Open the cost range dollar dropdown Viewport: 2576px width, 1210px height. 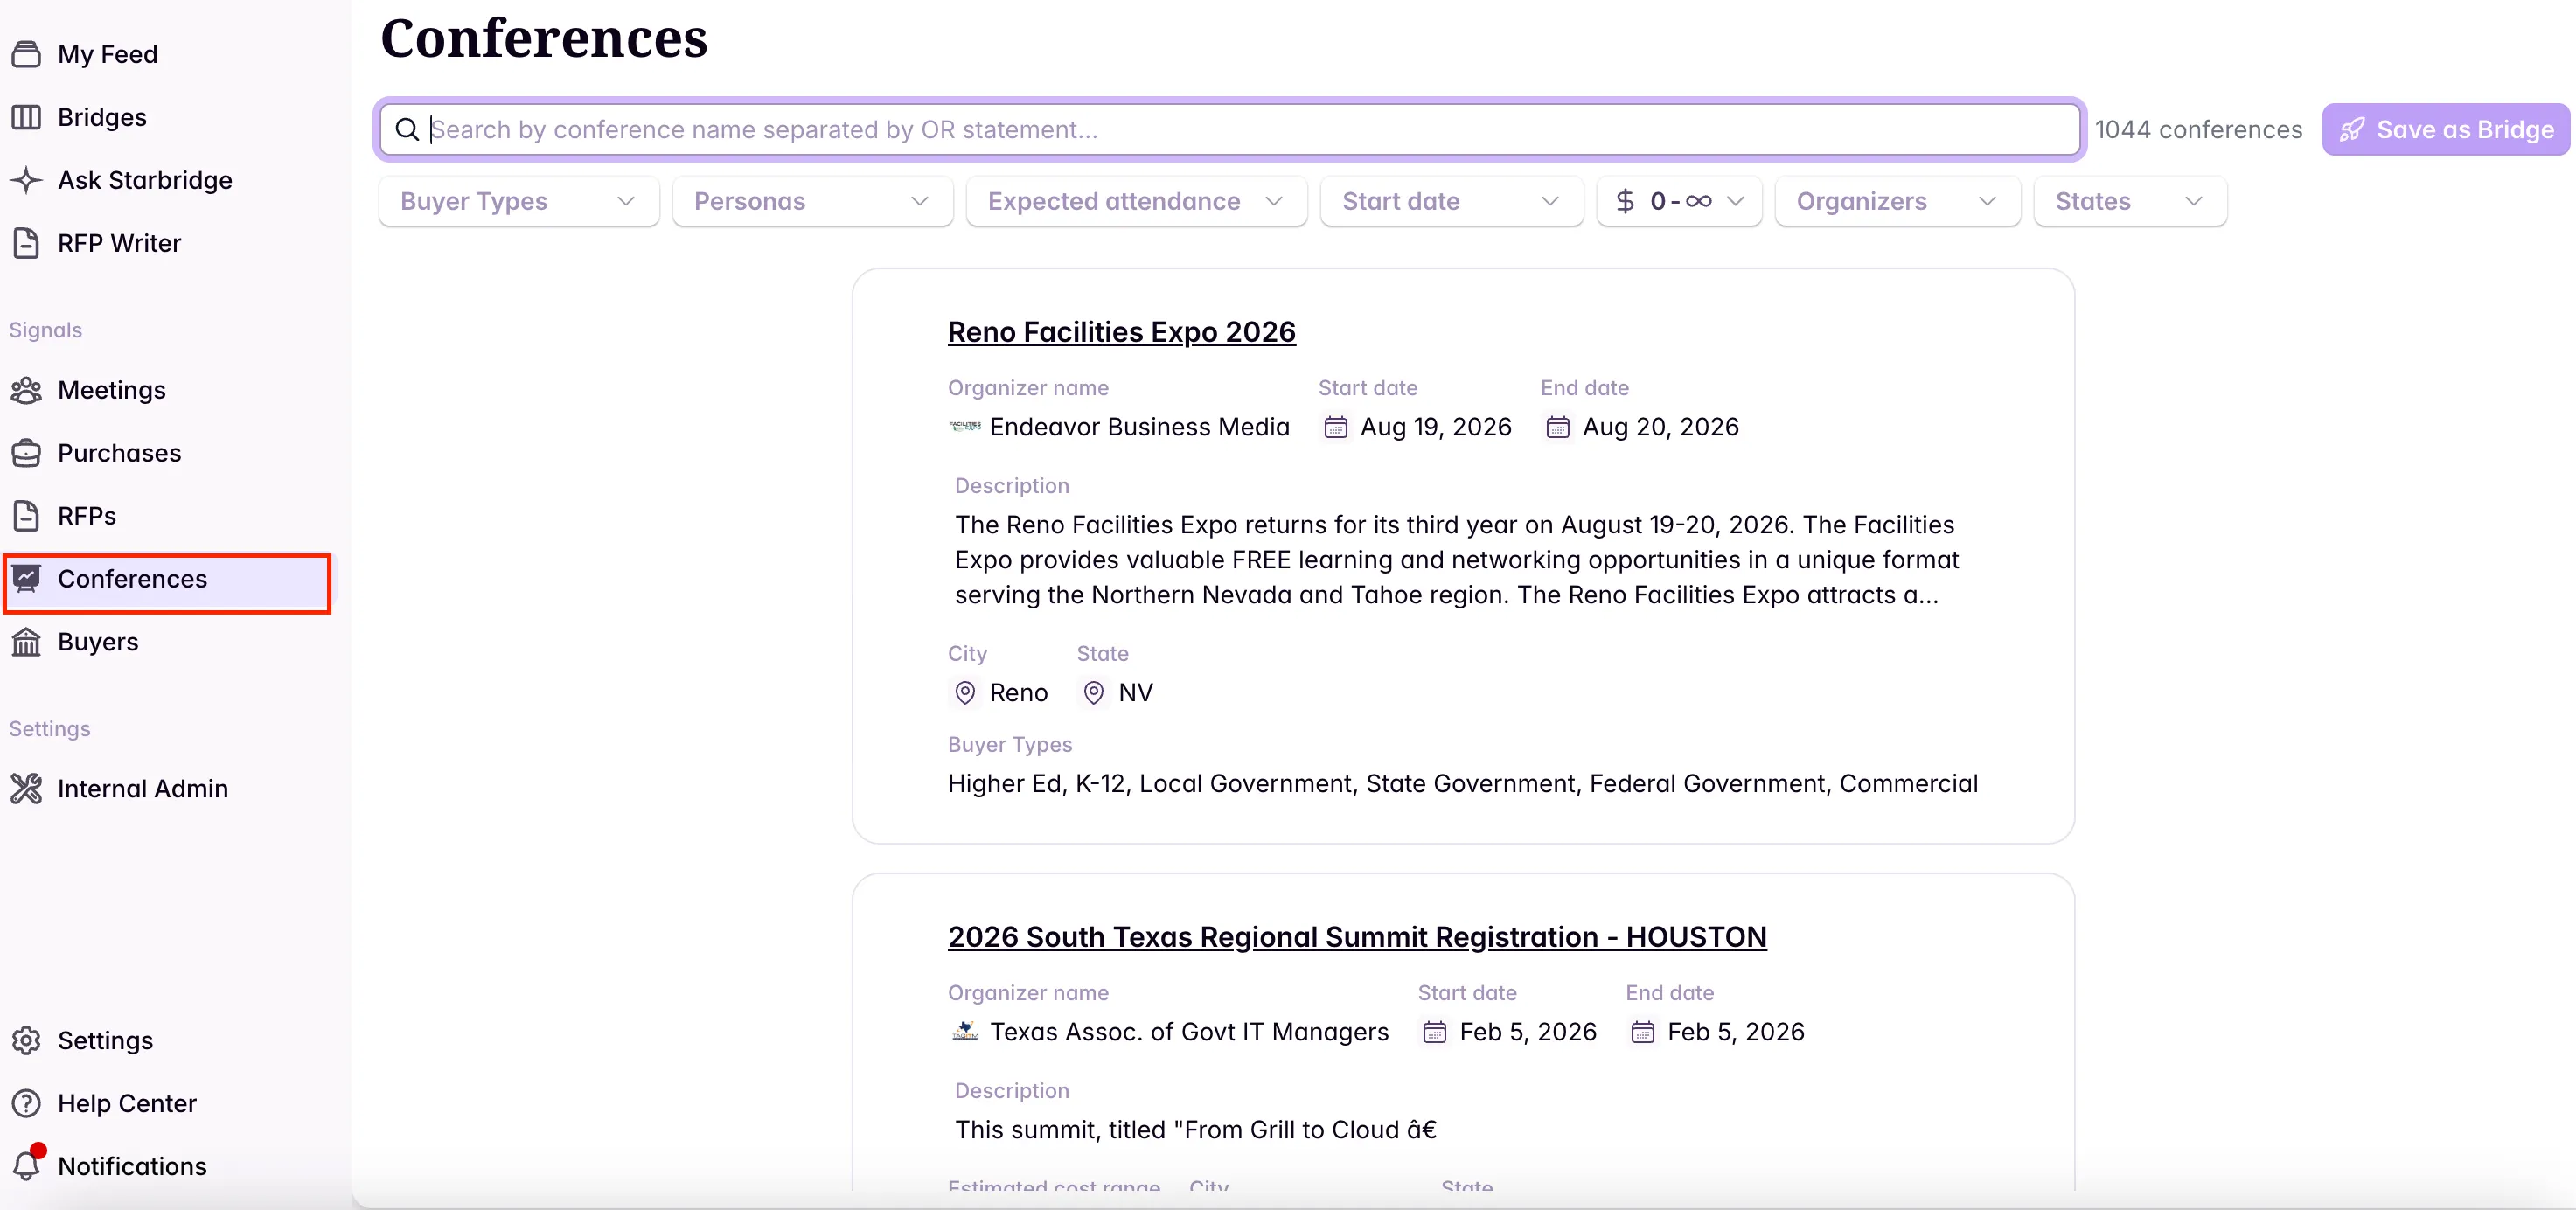click(1678, 202)
